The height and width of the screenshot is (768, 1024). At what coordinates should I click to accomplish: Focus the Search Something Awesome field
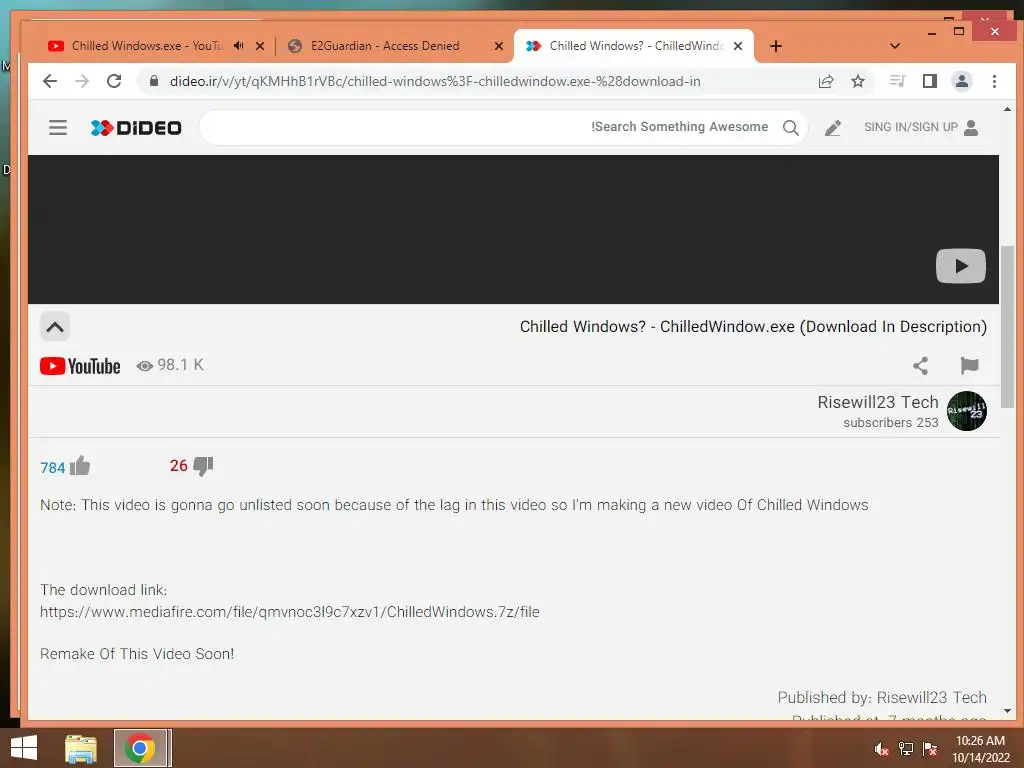(x=503, y=127)
